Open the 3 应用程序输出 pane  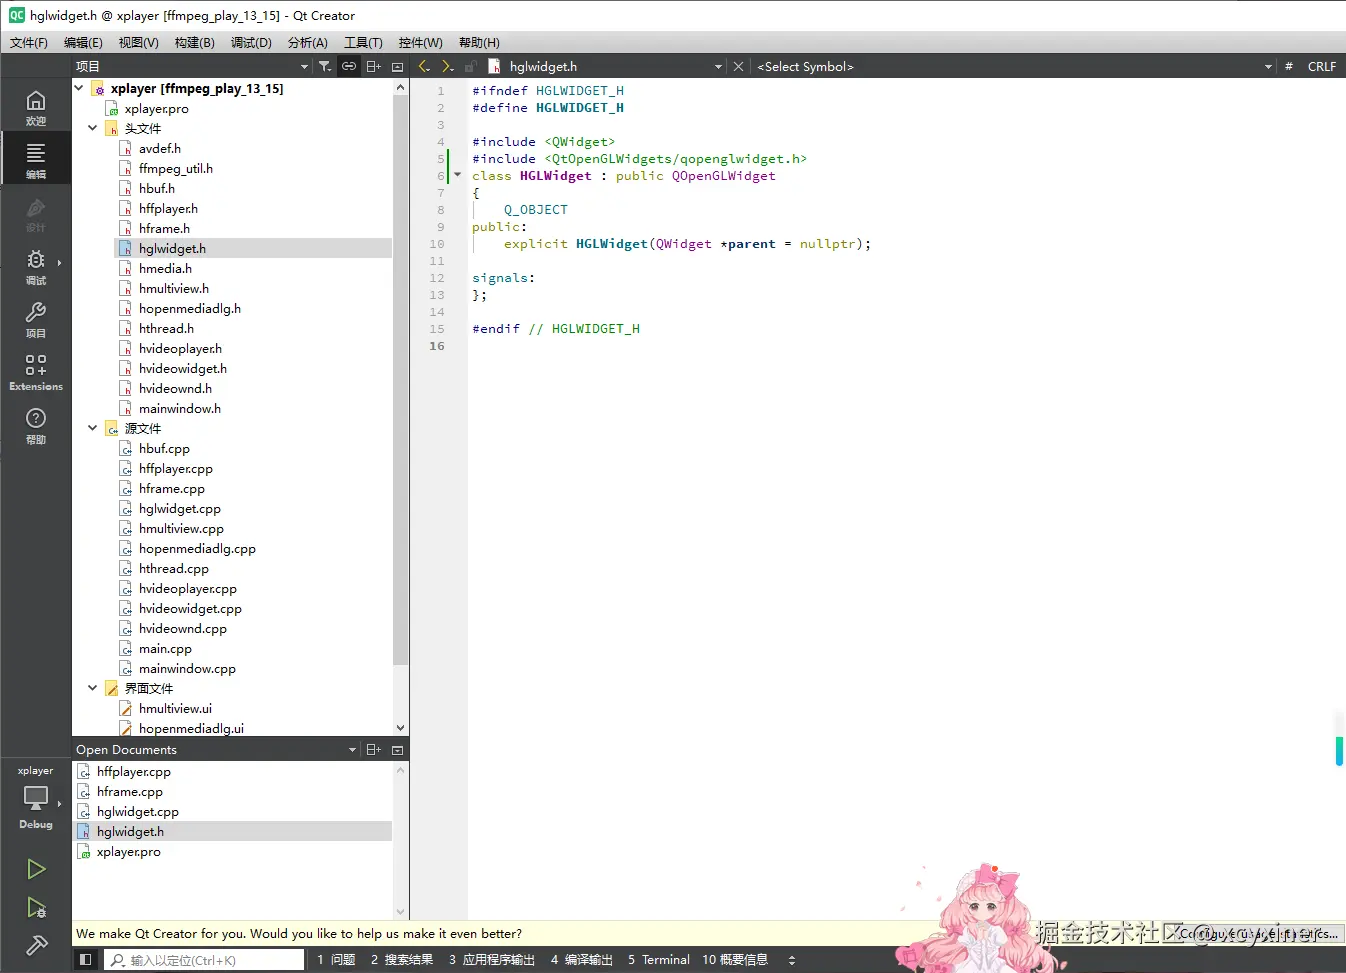(491, 959)
